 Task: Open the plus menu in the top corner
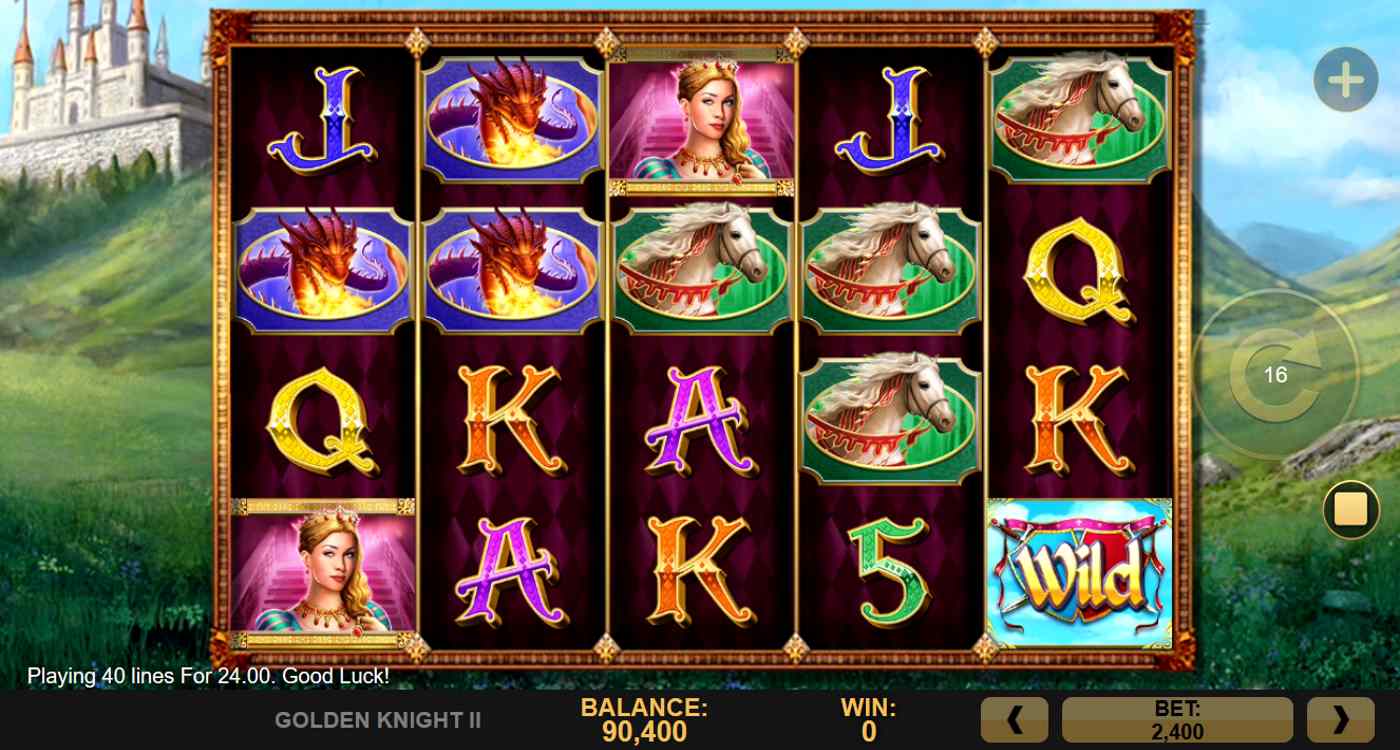[x=1345, y=79]
